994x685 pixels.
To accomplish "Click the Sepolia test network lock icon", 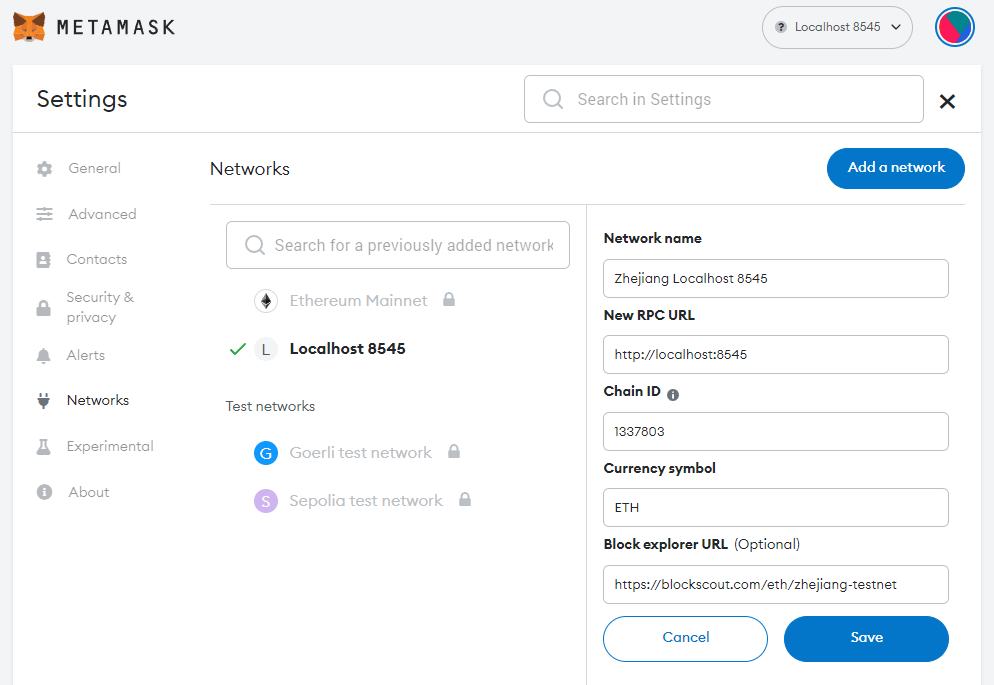I will pos(464,500).
